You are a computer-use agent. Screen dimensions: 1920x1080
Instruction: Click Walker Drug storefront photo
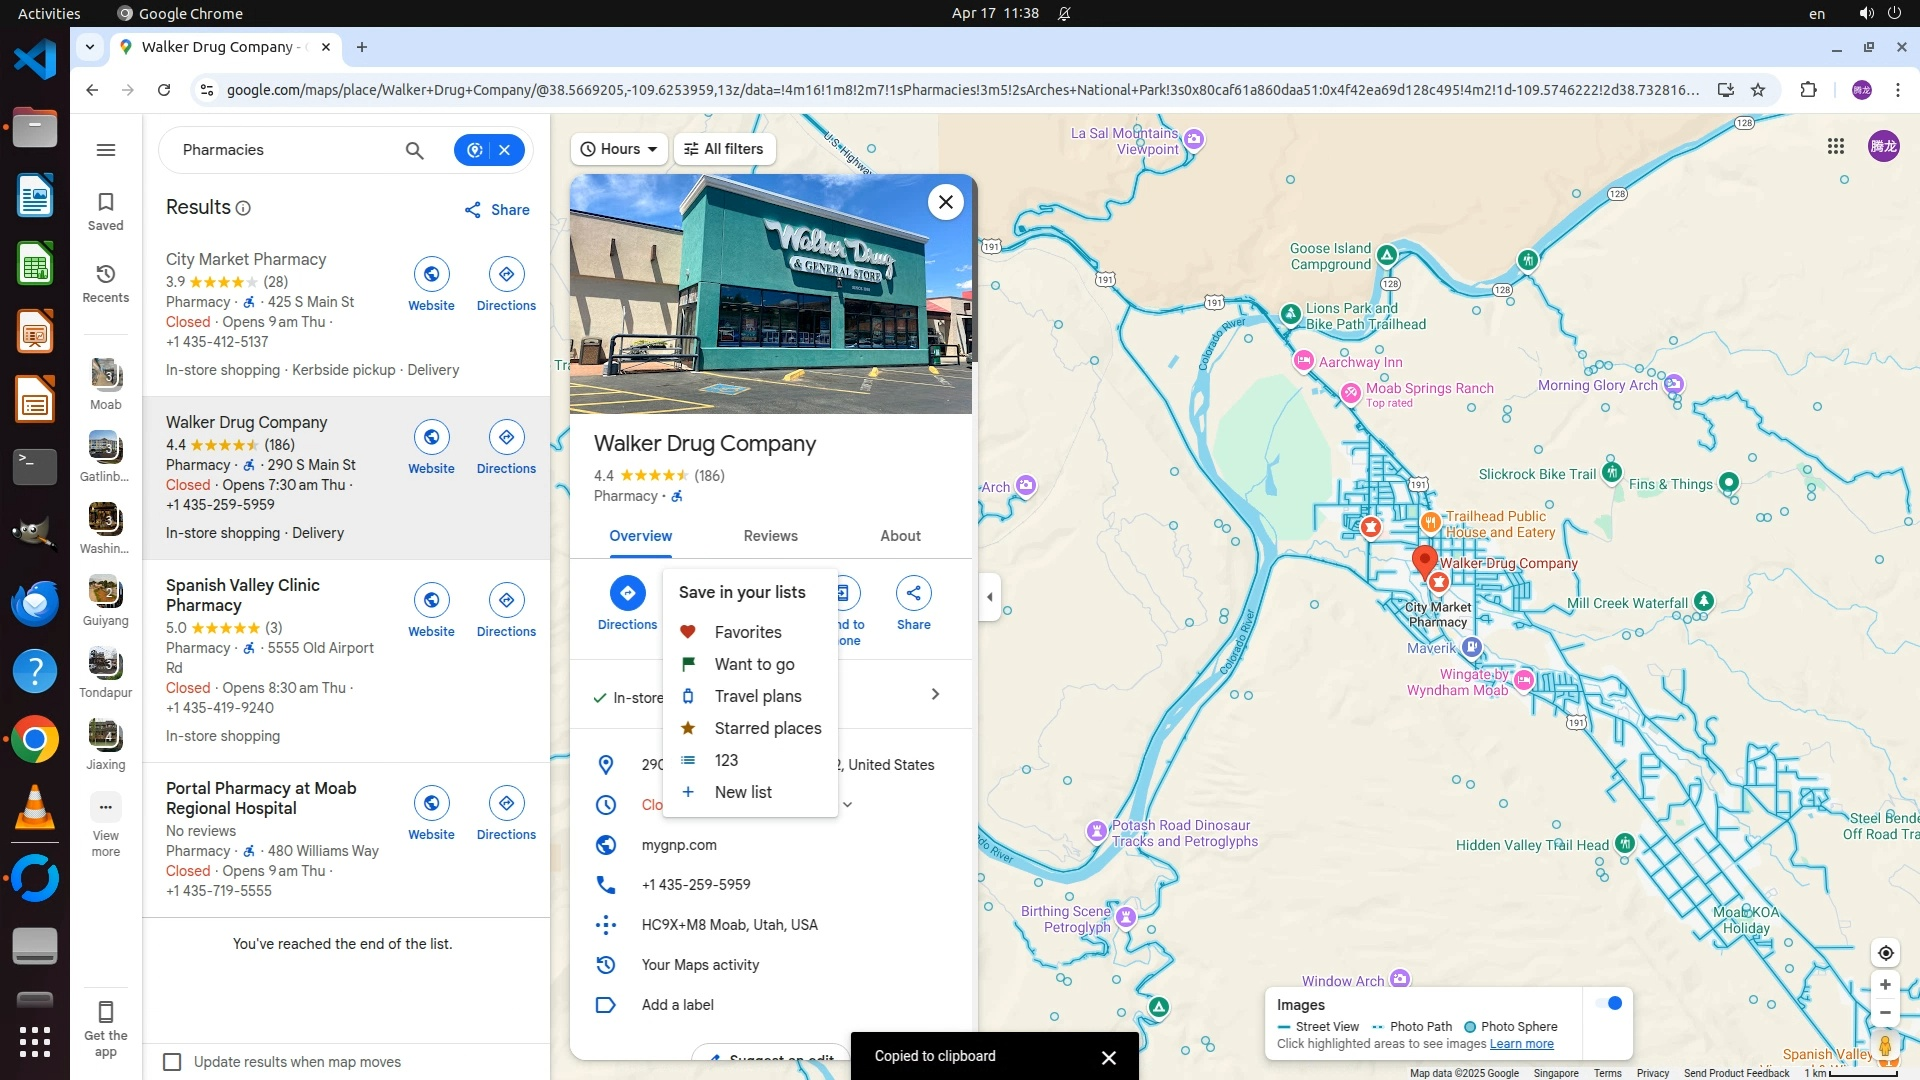(770, 294)
